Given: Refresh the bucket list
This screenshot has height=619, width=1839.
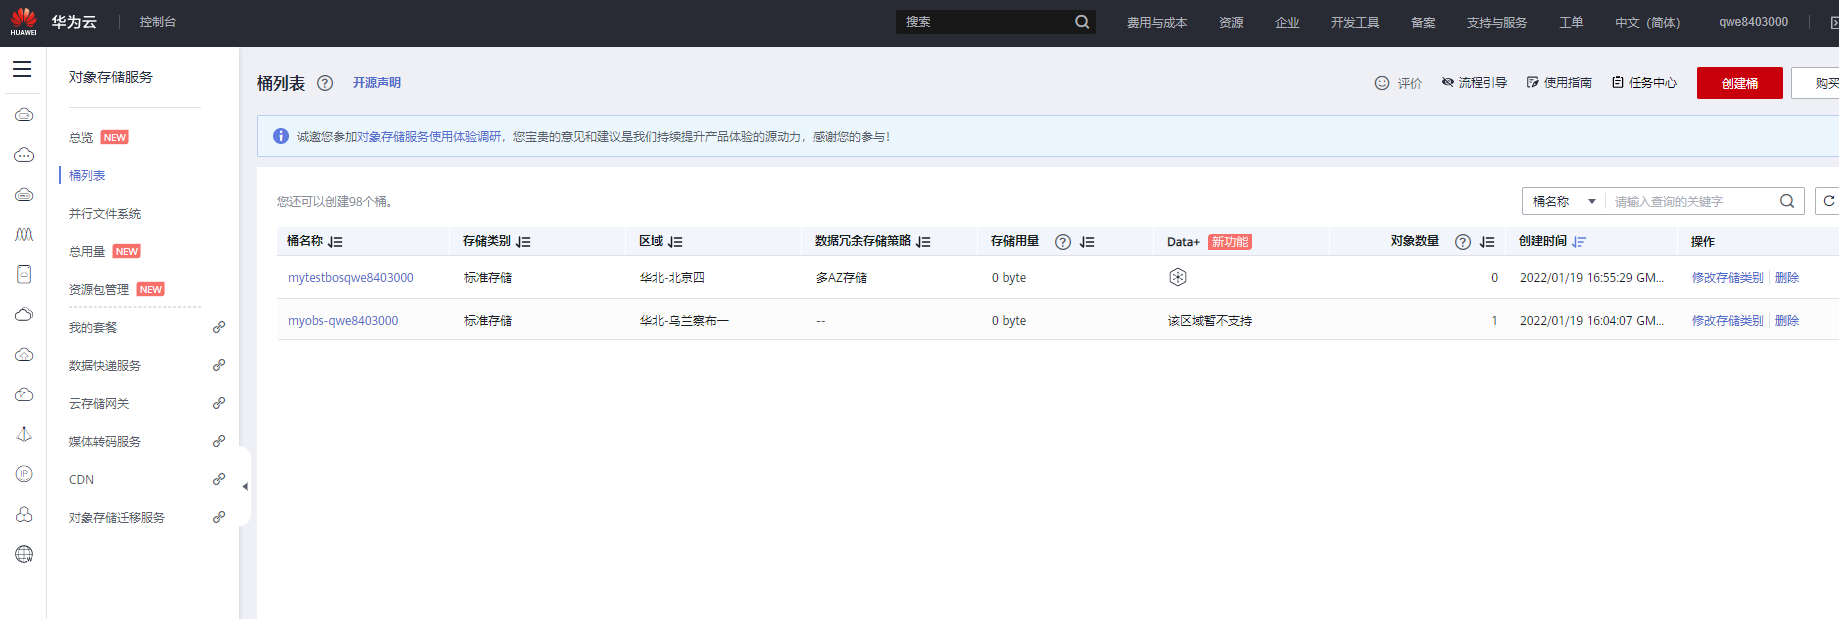Looking at the screenshot, I should point(1829,201).
